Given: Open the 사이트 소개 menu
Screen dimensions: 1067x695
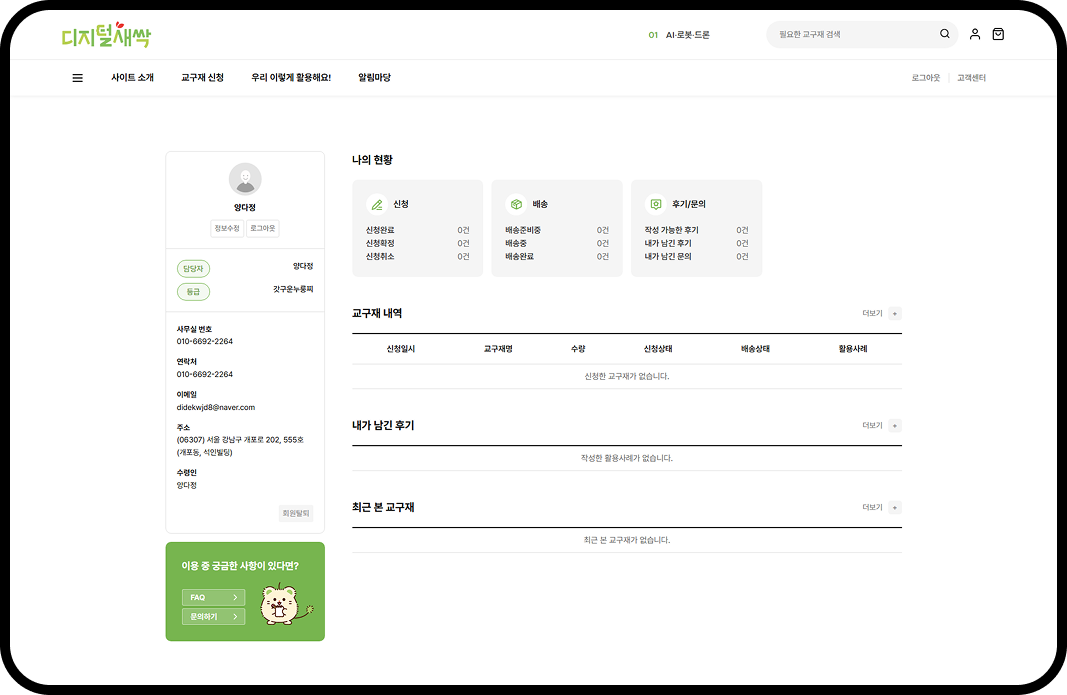Looking at the screenshot, I should point(133,78).
